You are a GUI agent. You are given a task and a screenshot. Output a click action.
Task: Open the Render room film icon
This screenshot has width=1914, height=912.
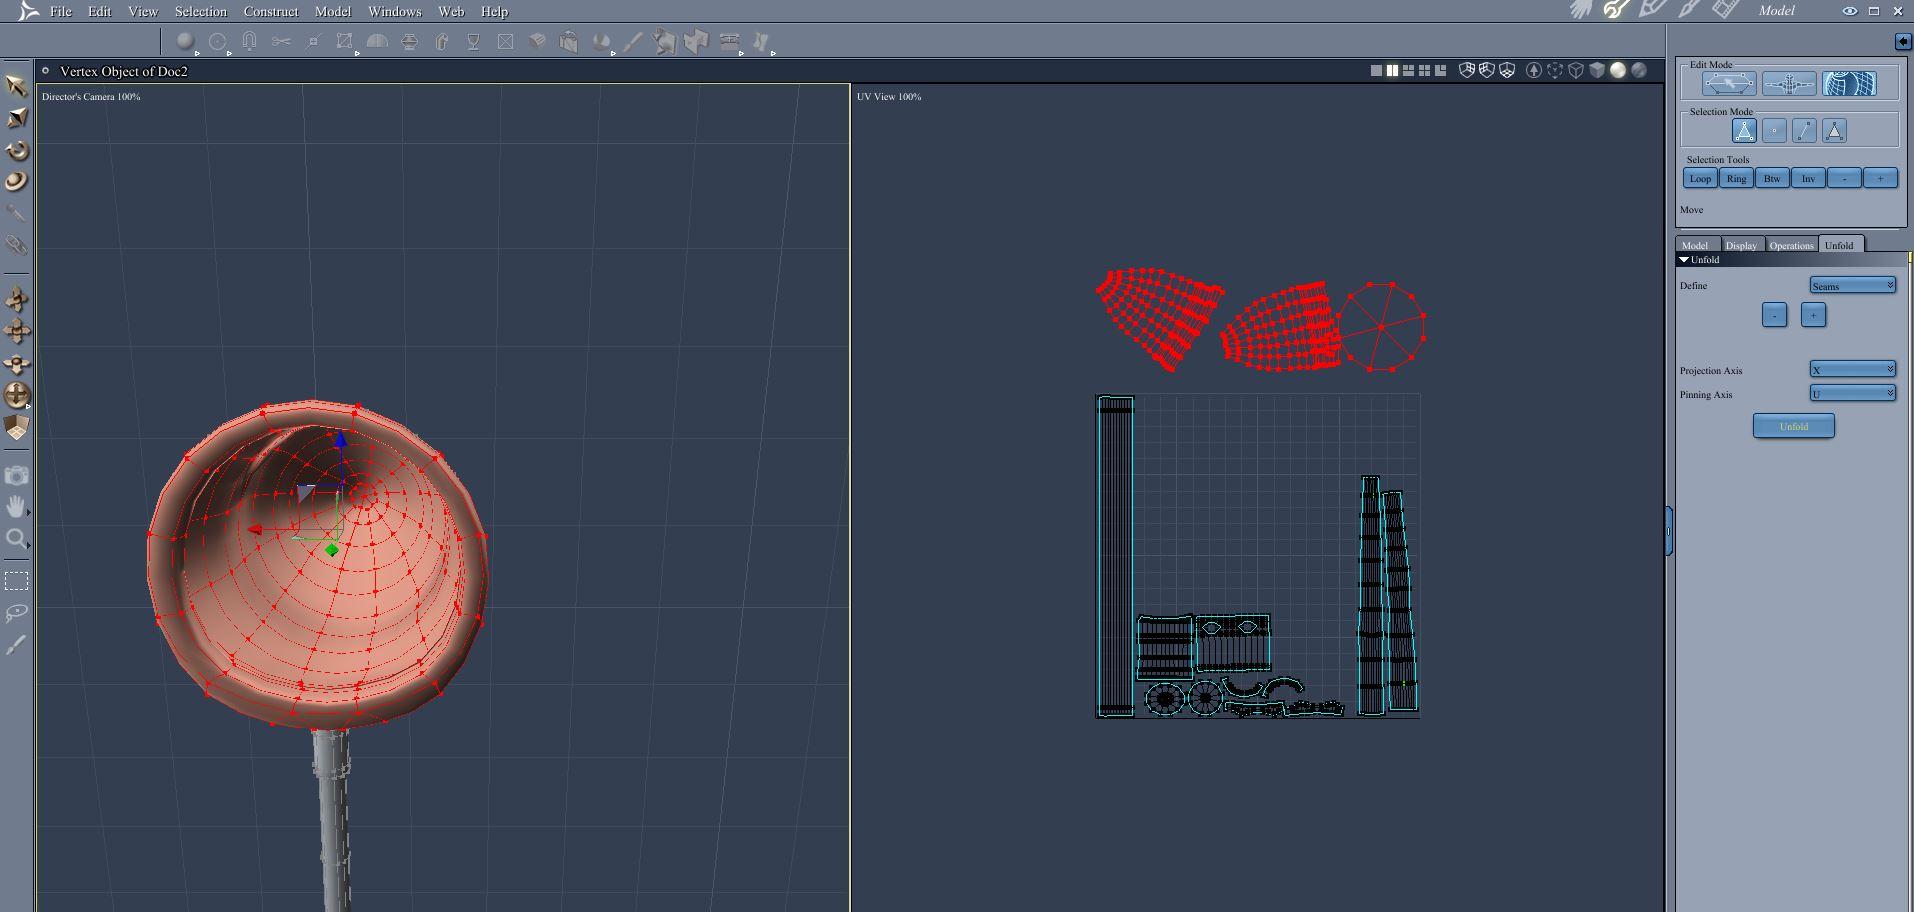1725,10
